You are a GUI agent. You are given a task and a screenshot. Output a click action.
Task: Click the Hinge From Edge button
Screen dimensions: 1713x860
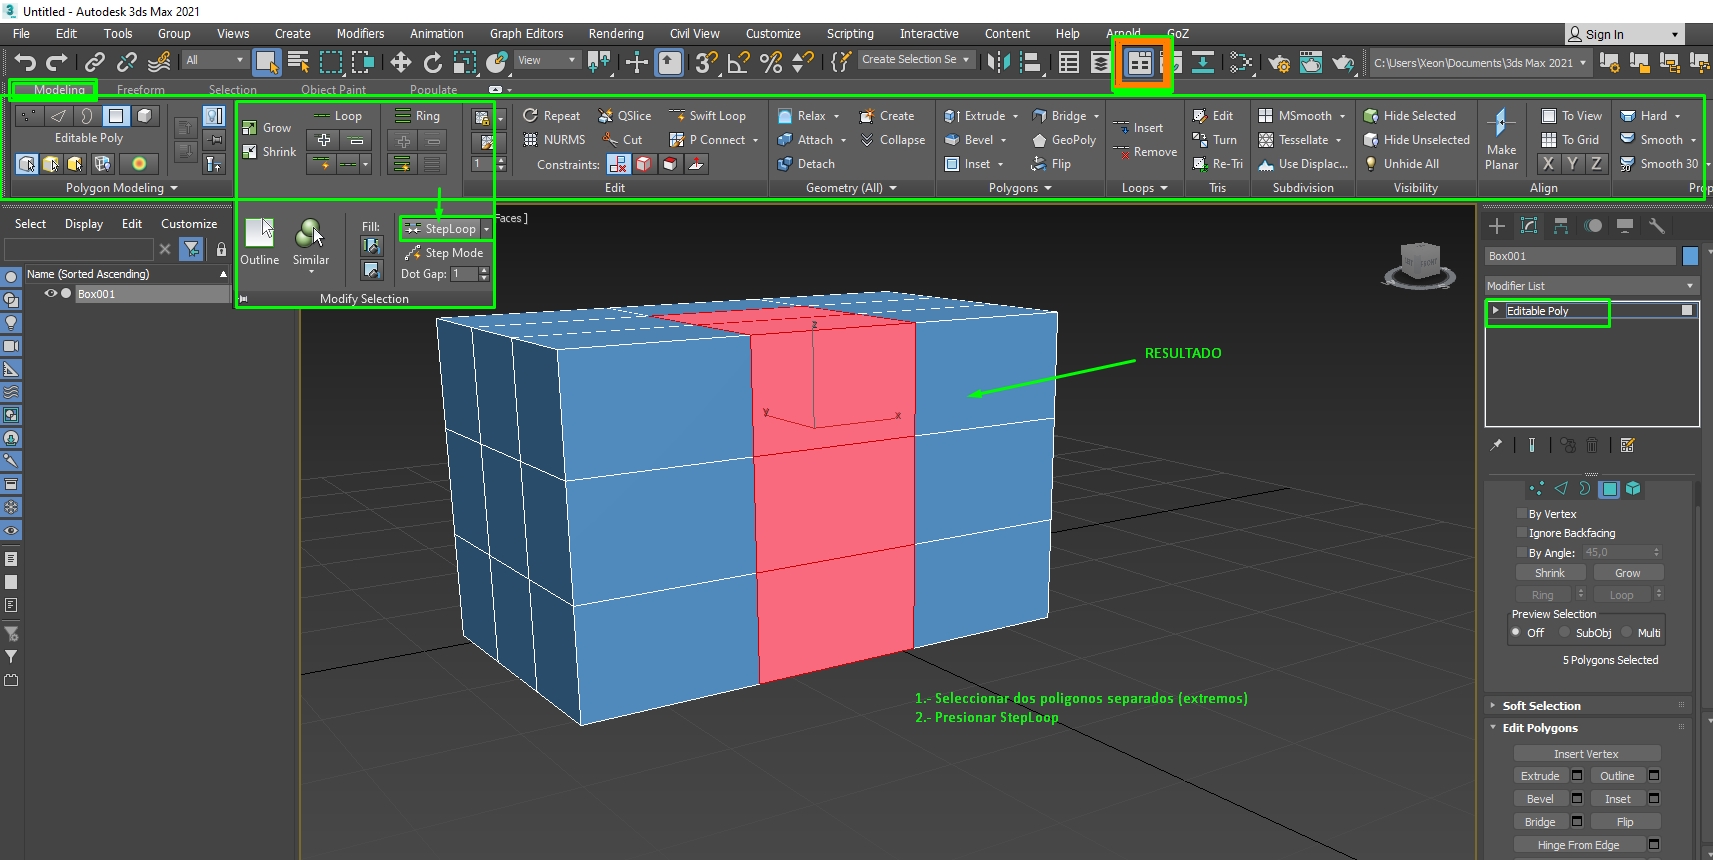coord(1578,845)
